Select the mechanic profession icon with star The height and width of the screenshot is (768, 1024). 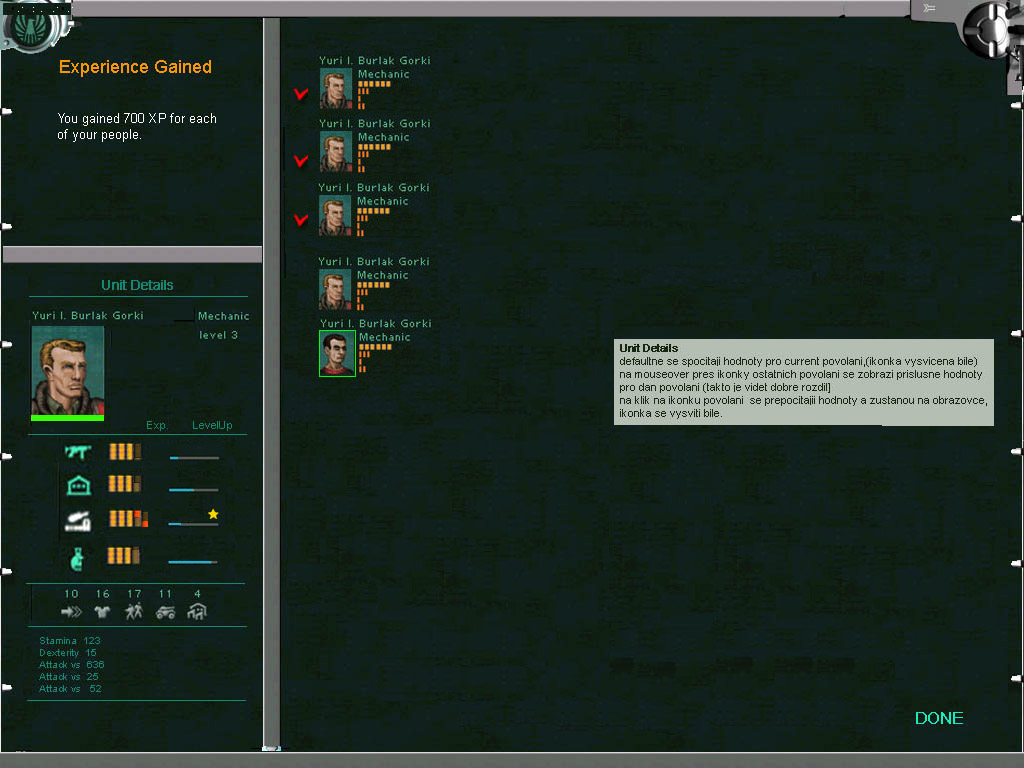(78, 520)
